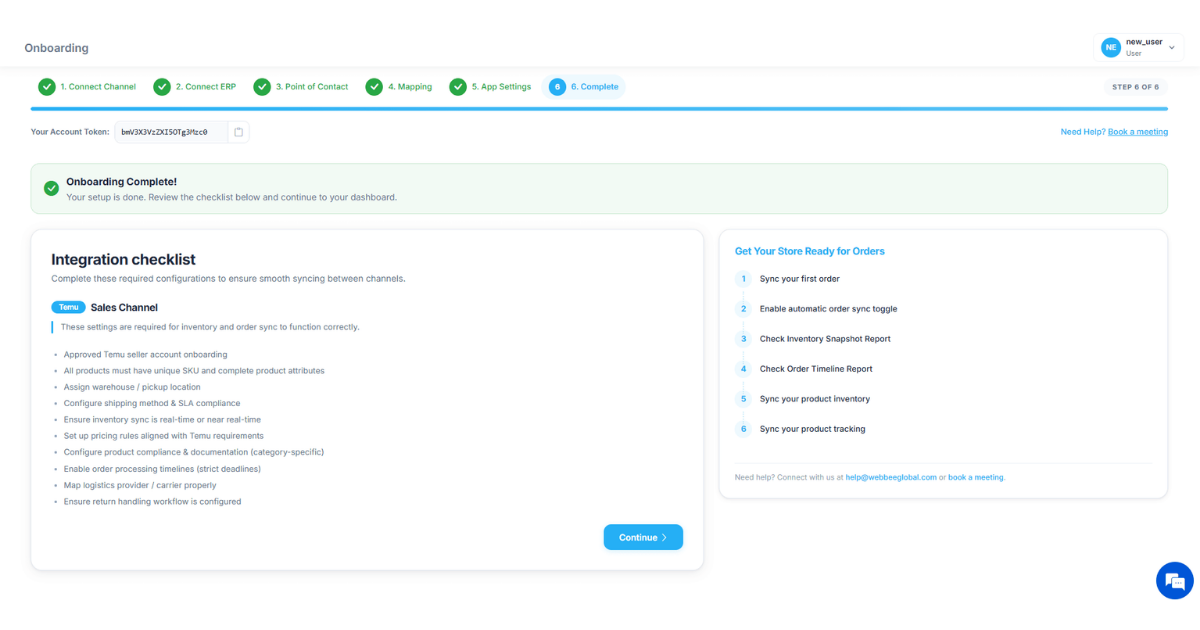Click the green checkmark beside Connect Channel
The image size is (1200, 630).
pos(47,87)
